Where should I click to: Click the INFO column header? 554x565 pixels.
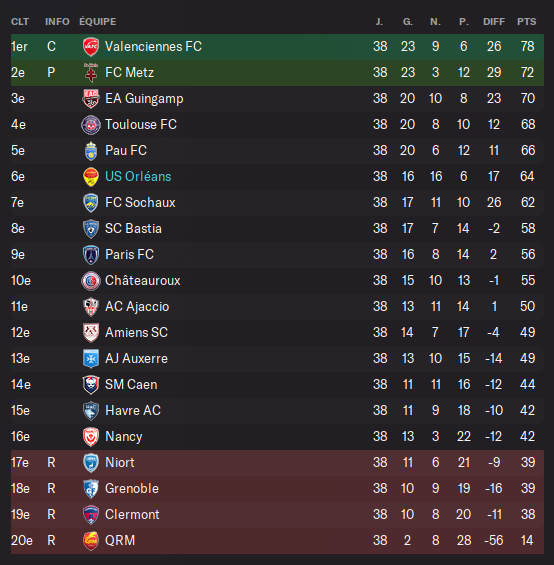coord(57,22)
